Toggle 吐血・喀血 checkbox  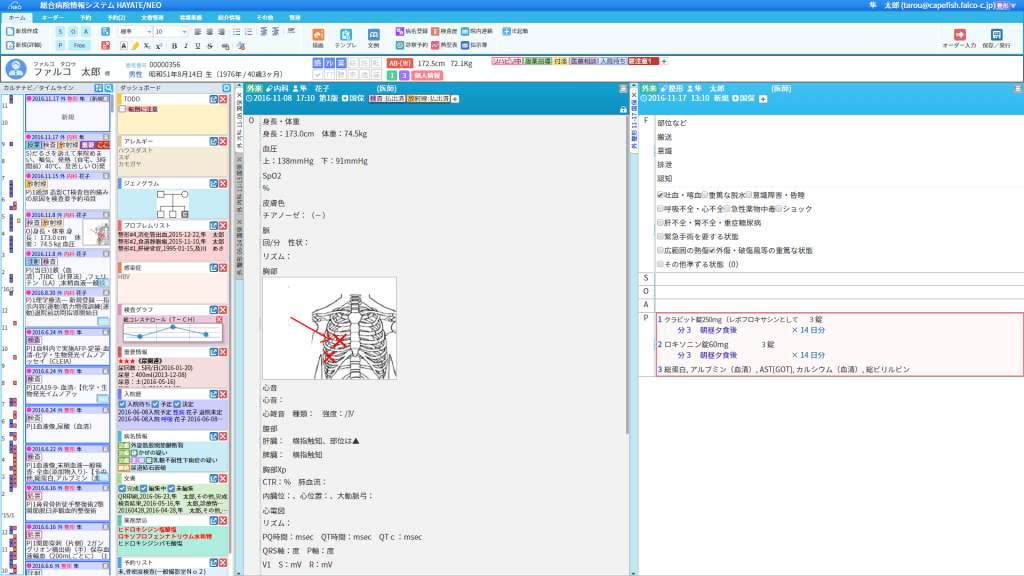660,195
